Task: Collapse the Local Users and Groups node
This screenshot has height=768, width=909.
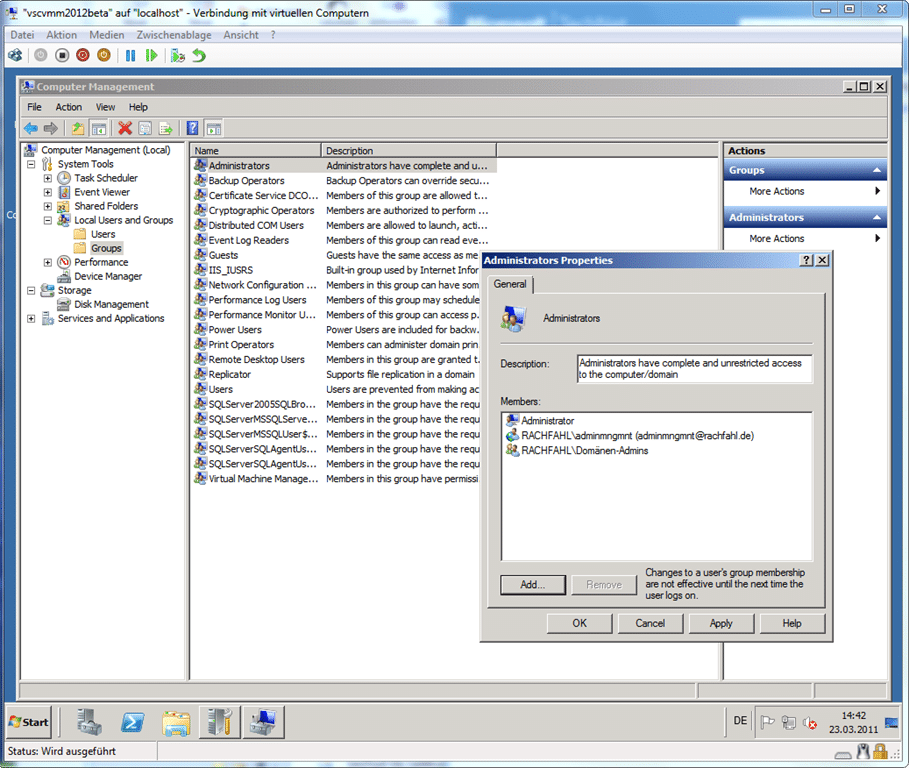Action: click(48, 220)
